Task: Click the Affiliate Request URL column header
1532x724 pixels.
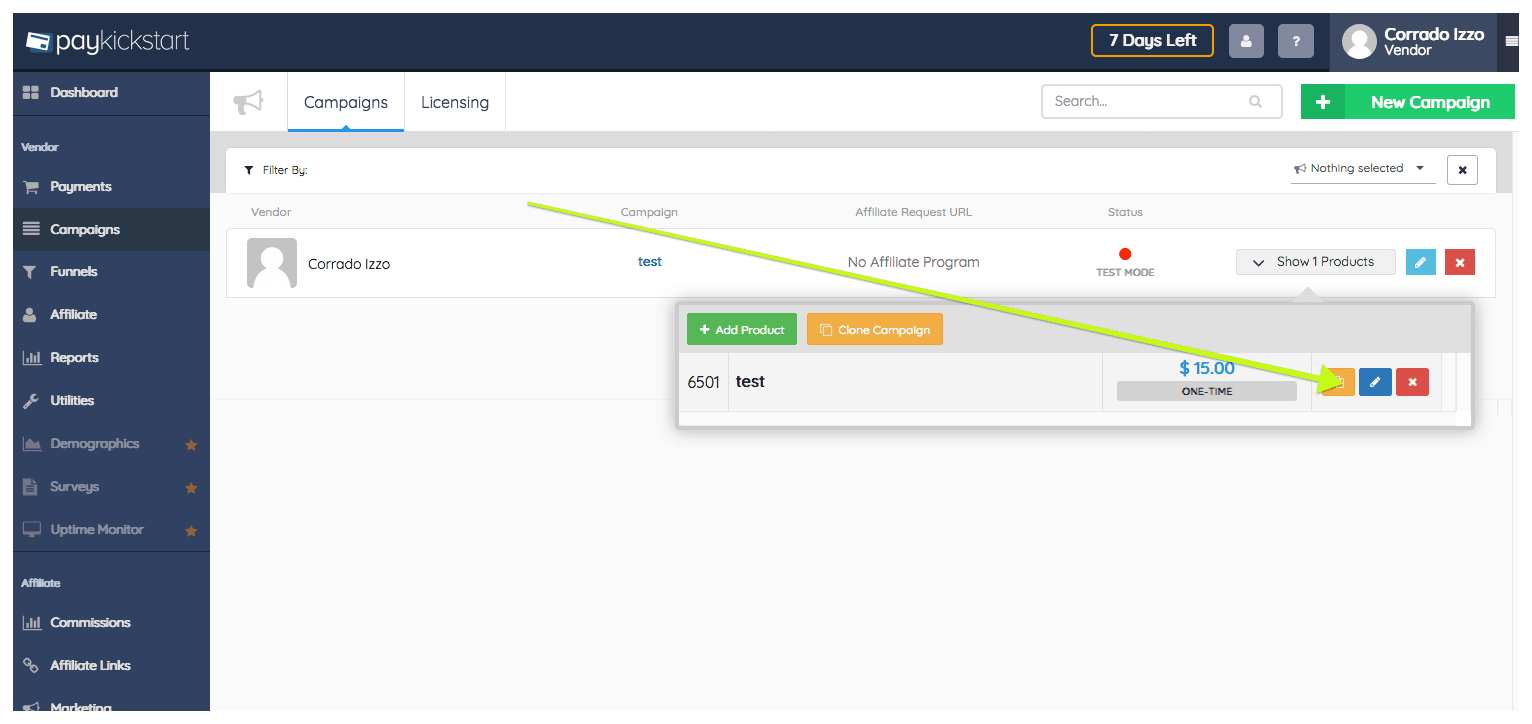Action: [914, 212]
